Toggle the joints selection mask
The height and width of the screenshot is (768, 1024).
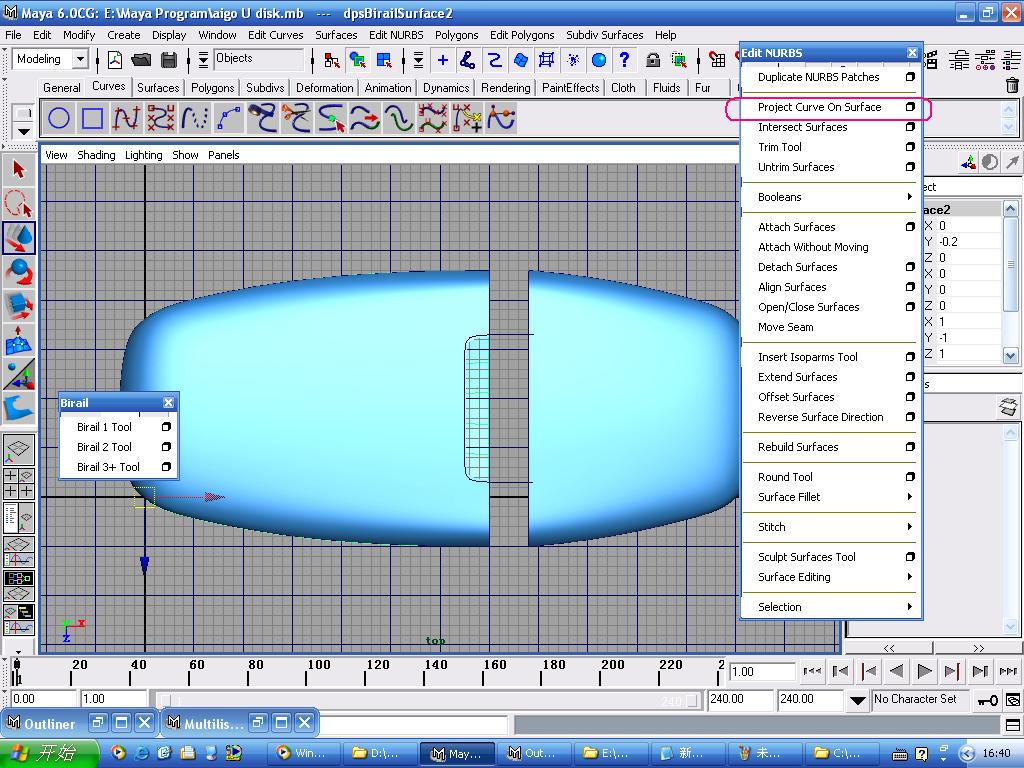coord(468,61)
